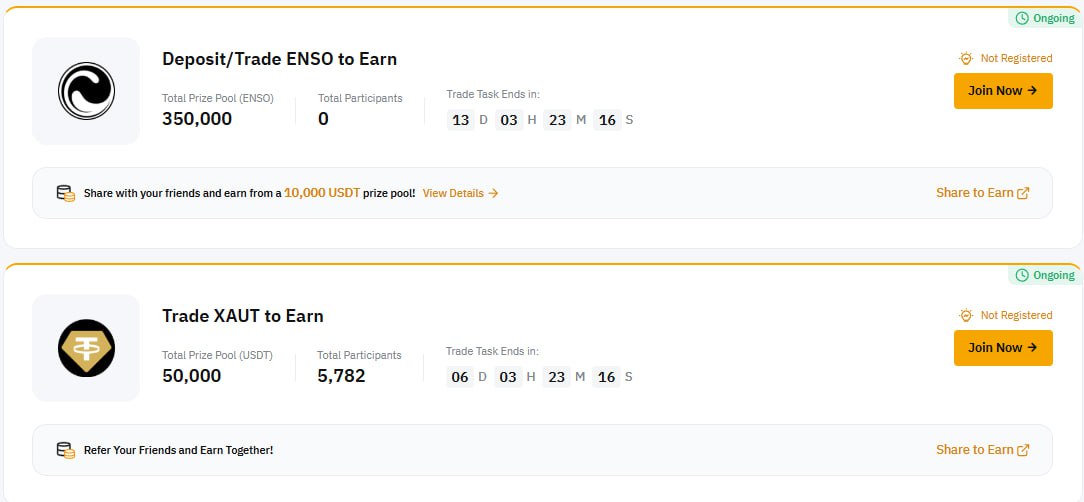Click the clock icon on ENSO Ongoing badge

pyautogui.click(x=1022, y=18)
